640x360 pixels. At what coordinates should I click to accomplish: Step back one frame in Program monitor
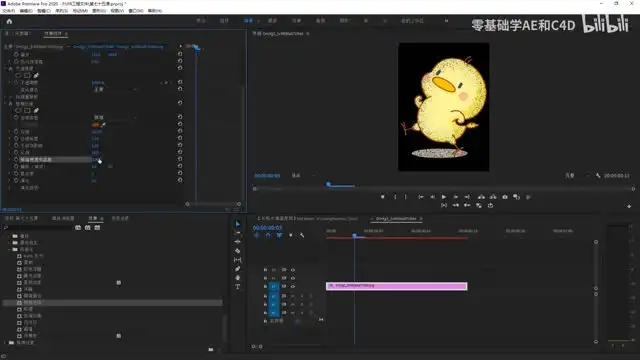click(x=432, y=197)
